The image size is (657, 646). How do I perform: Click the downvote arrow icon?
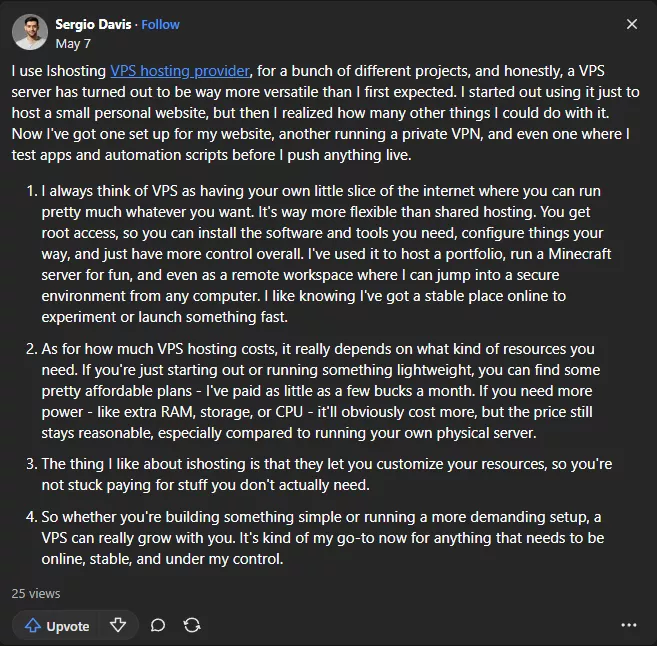pyautogui.click(x=118, y=625)
